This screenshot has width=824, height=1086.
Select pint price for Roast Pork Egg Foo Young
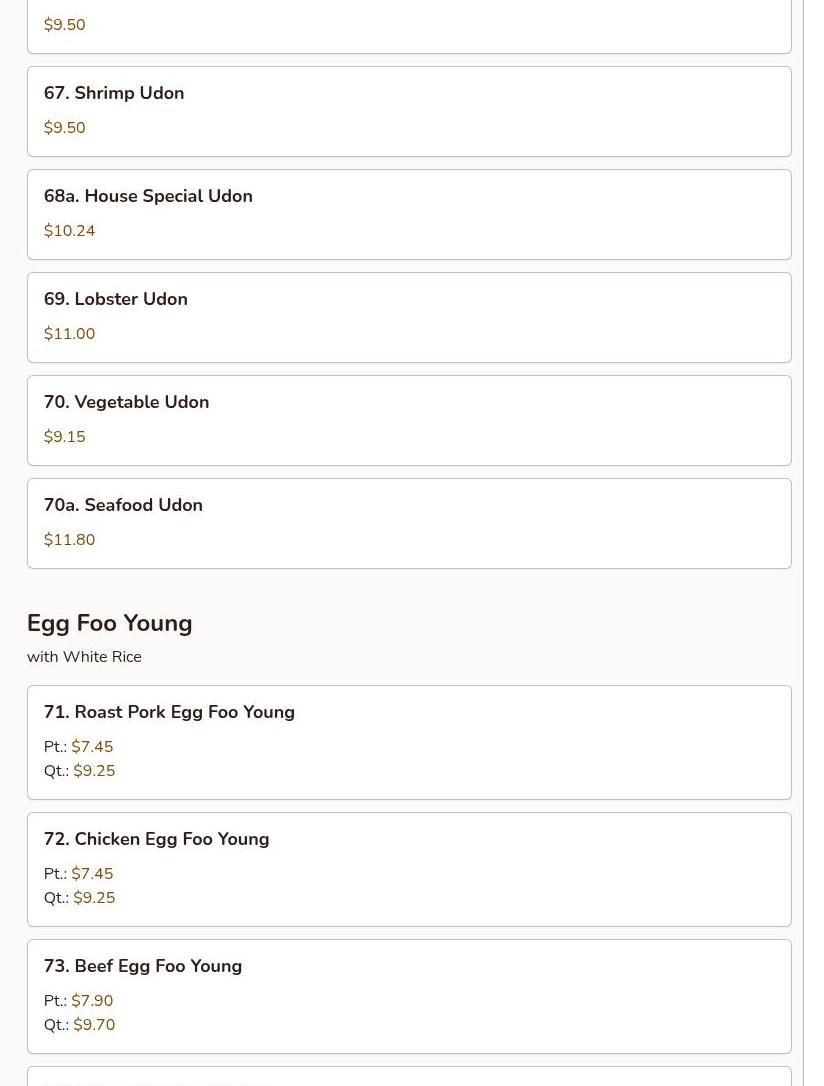(92, 747)
